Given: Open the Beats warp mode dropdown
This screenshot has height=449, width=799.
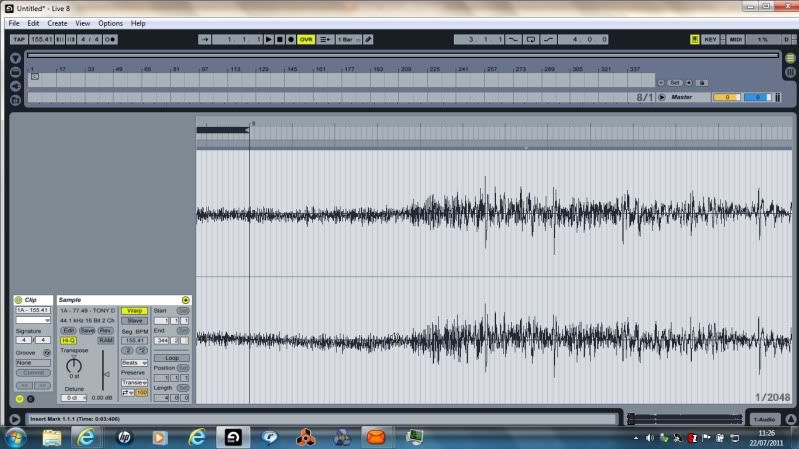Looking at the screenshot, I should coord(134,362).
